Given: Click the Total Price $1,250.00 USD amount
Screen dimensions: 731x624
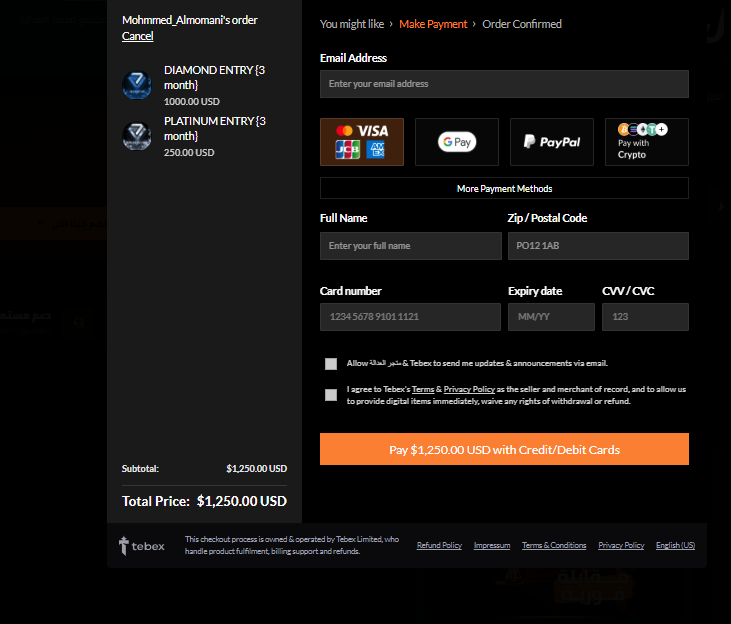Looking at the screenshot, I should 241,501.
